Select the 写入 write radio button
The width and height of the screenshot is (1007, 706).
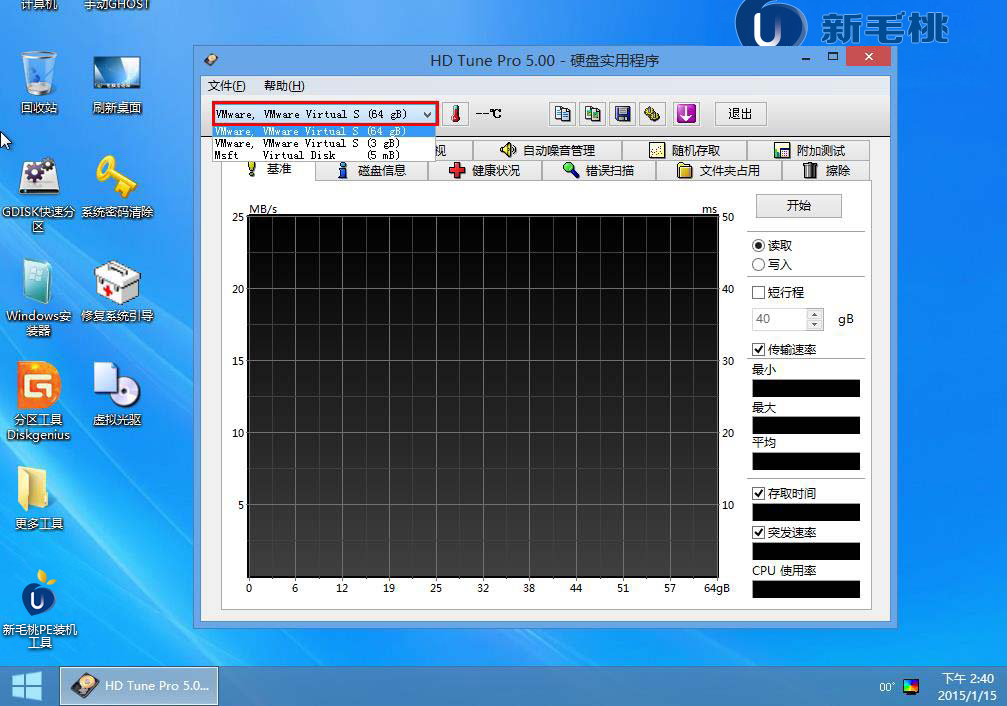(758, 265)
